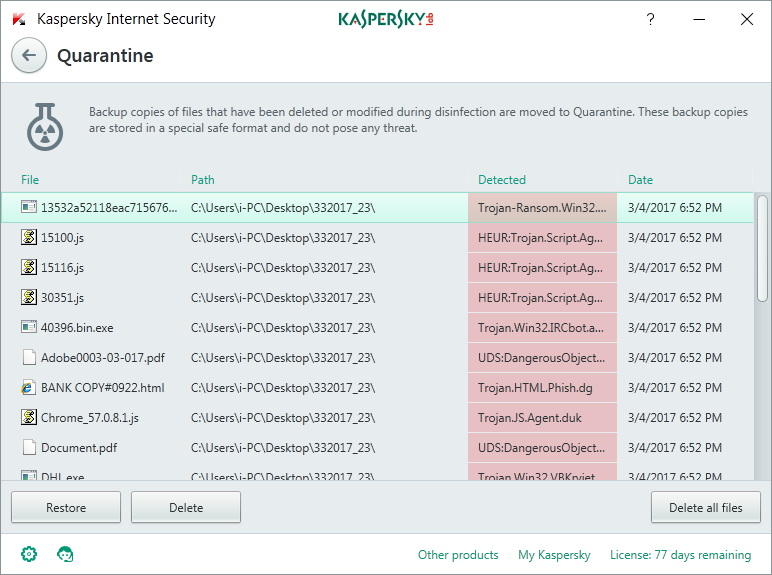Open the Help question mark
Image resolution: width=772 pixels, height=575 pixels.
coord(650,19)
